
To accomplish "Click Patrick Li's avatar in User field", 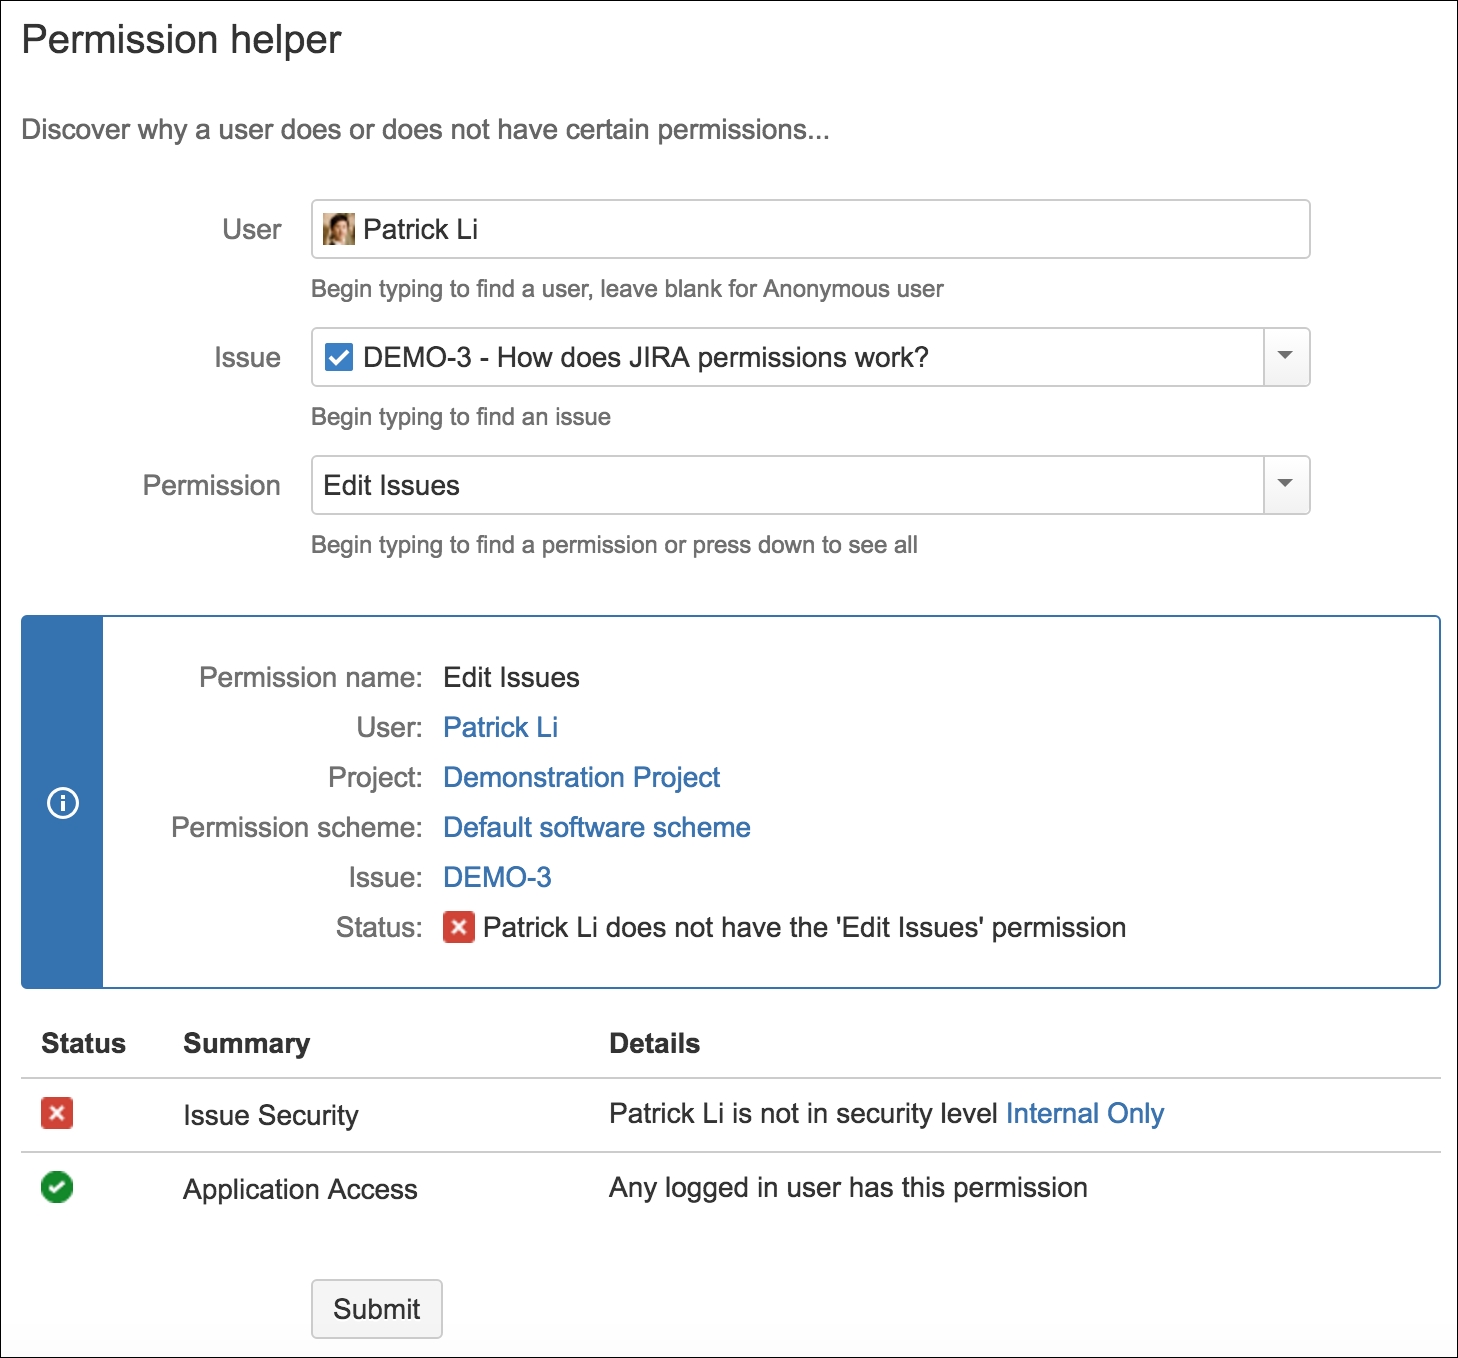I will pos(339,229).
